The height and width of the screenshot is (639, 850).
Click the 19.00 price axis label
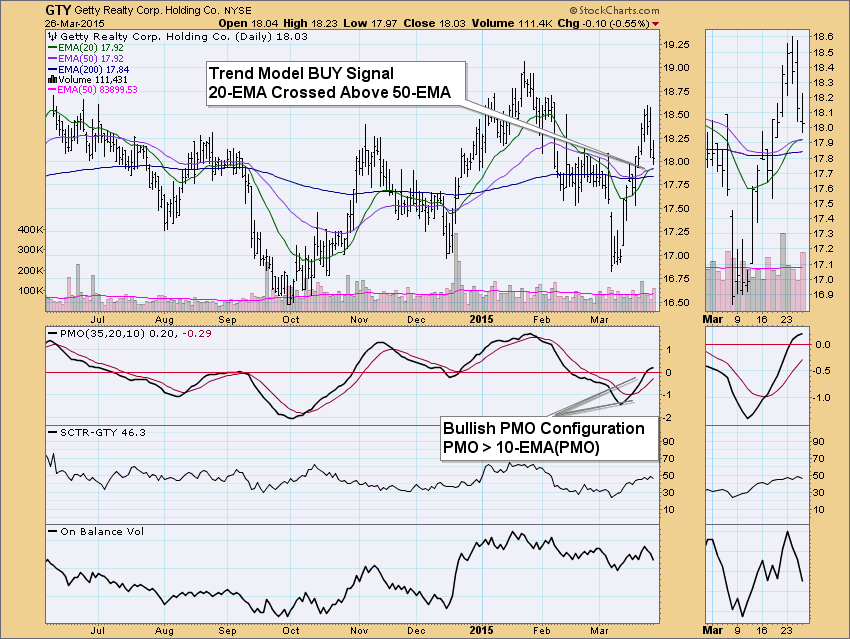coord(675,68)
